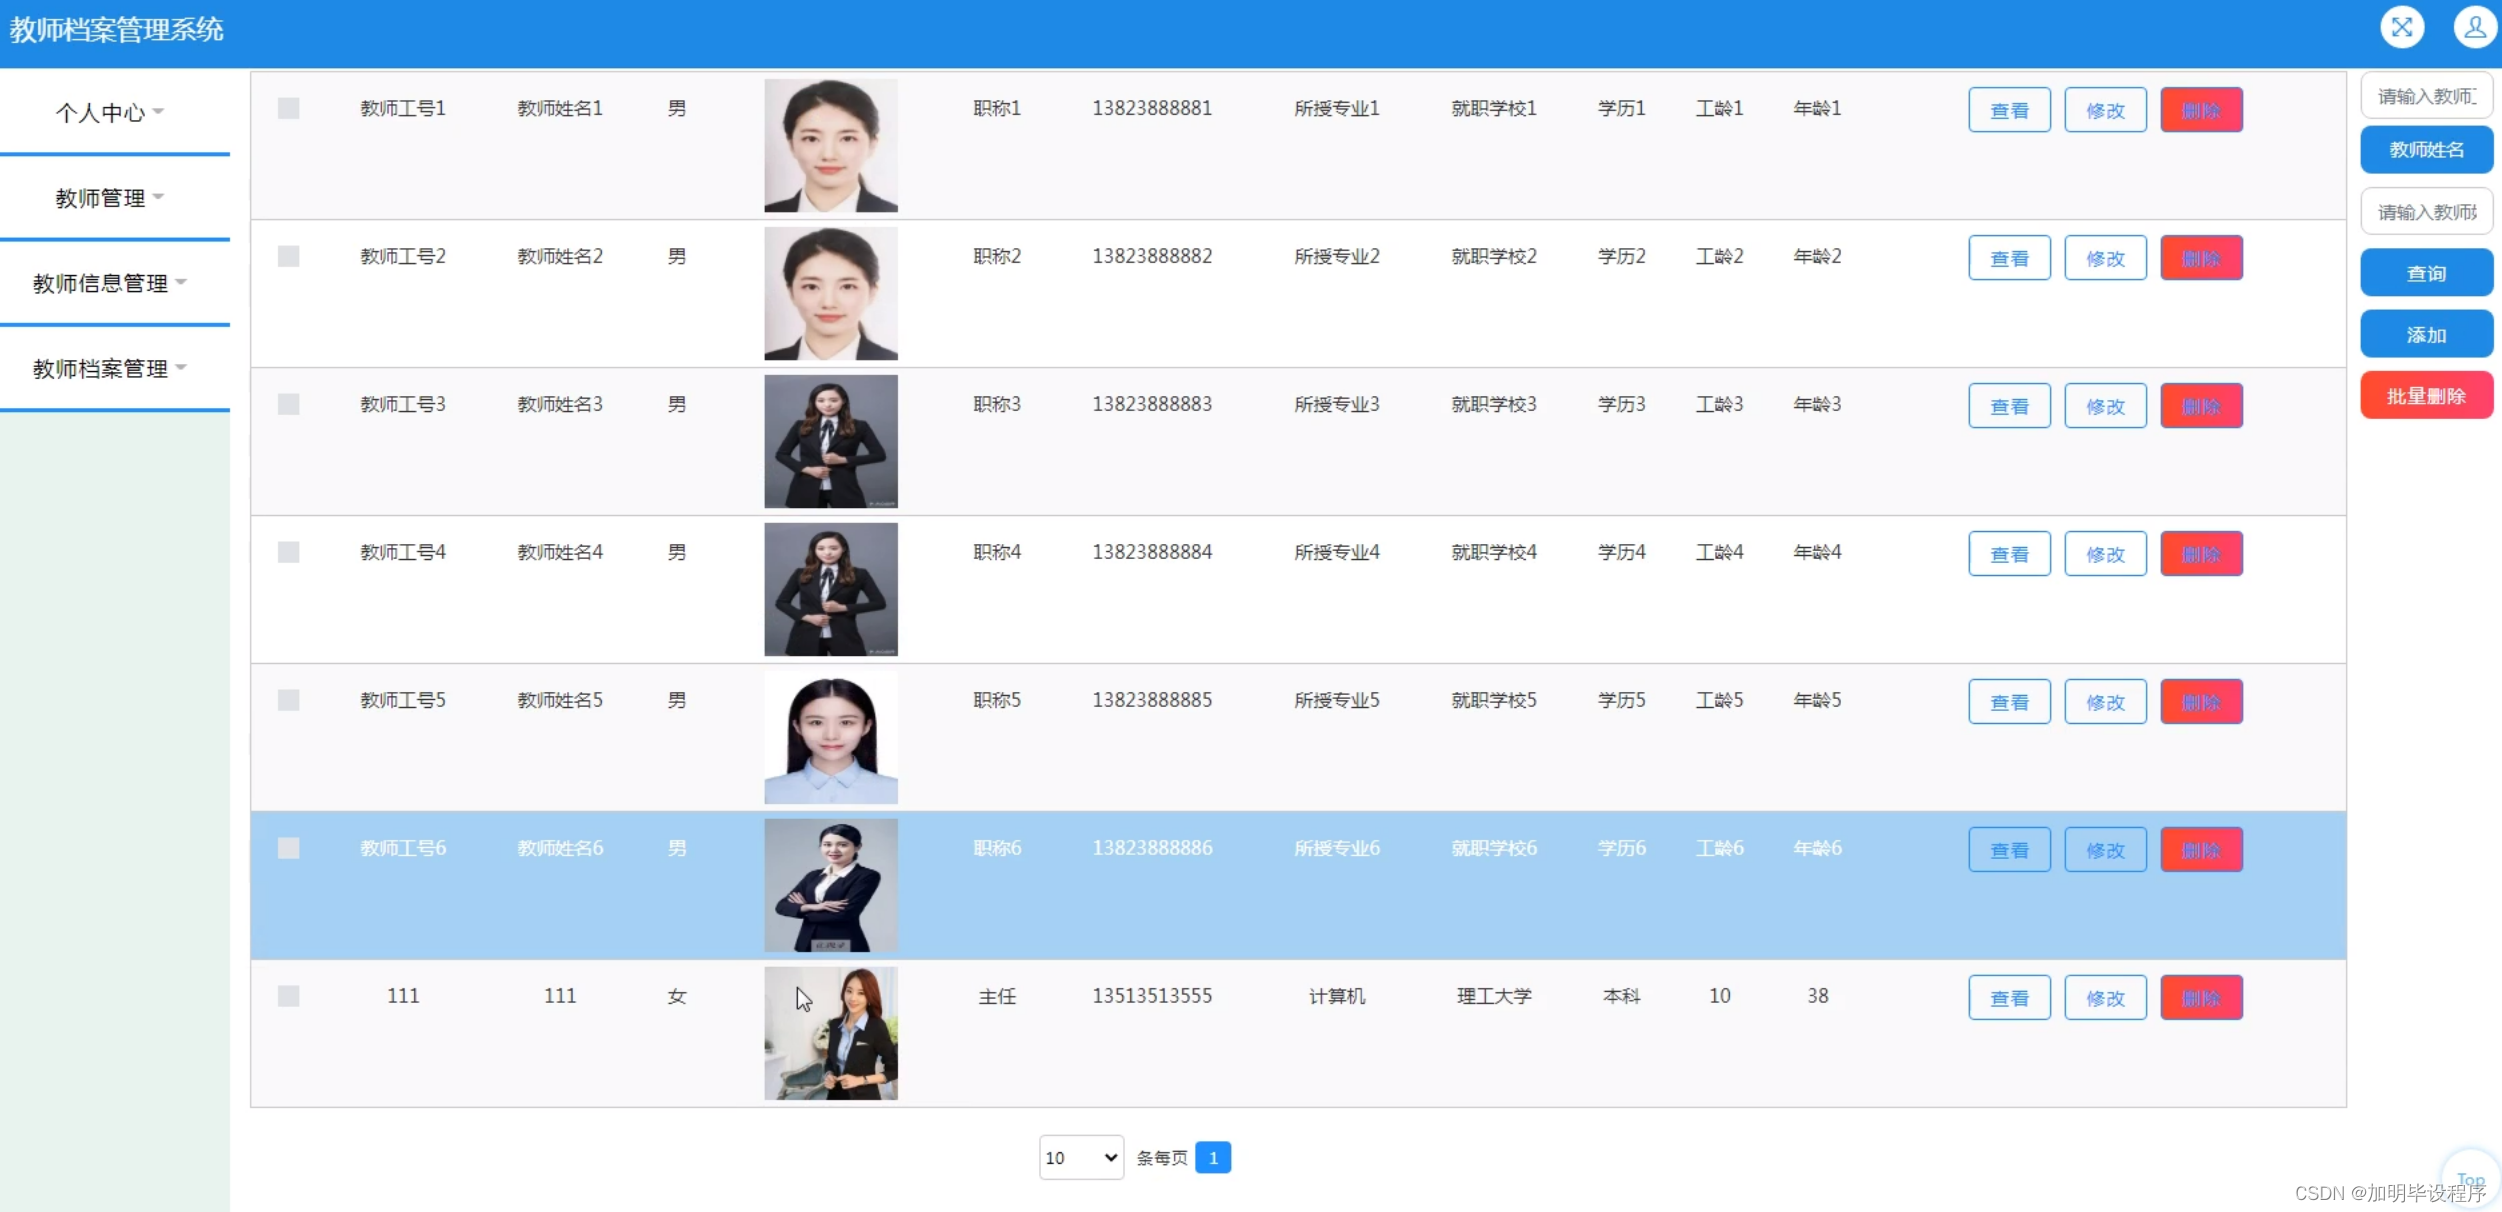Click the fullscreen toggle icon in header
The width and height of the screenshot is (2502, 1212).
tap(2401, 27)
